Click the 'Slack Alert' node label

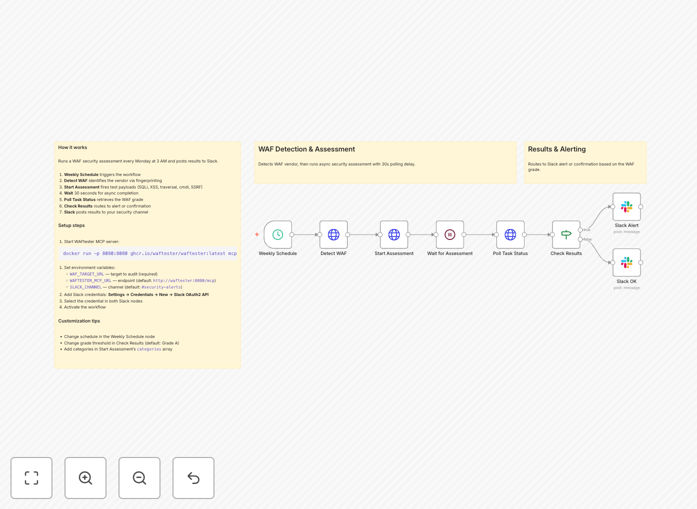(627, 225)
